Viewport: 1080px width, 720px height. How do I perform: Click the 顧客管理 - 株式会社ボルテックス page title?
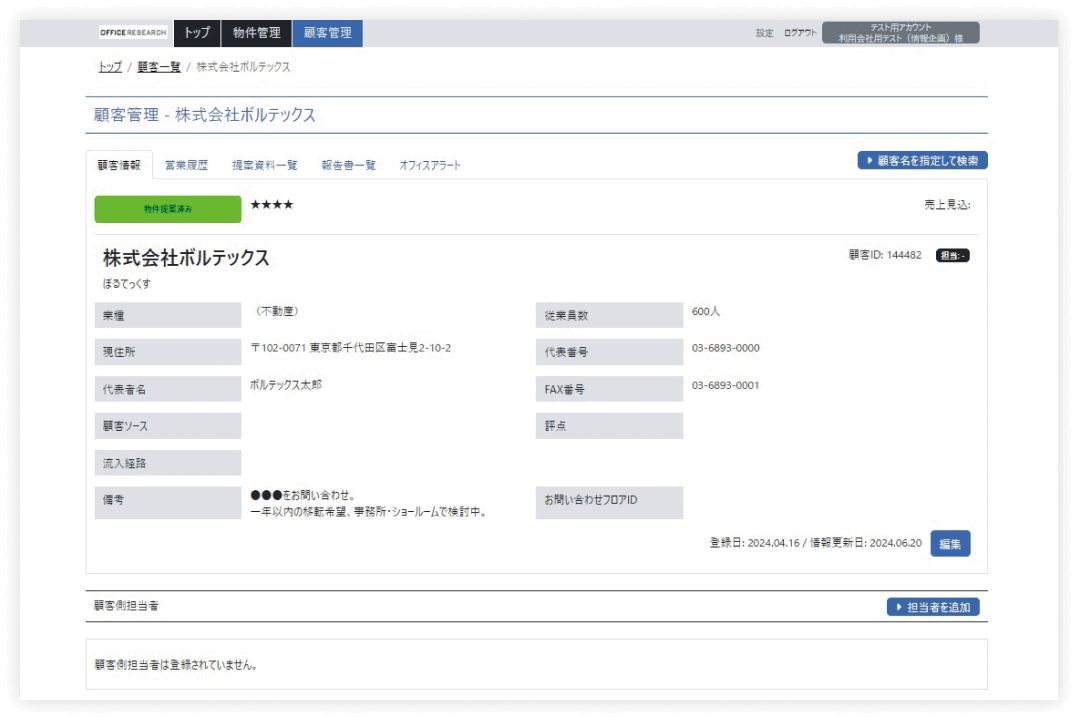(205, 115)
